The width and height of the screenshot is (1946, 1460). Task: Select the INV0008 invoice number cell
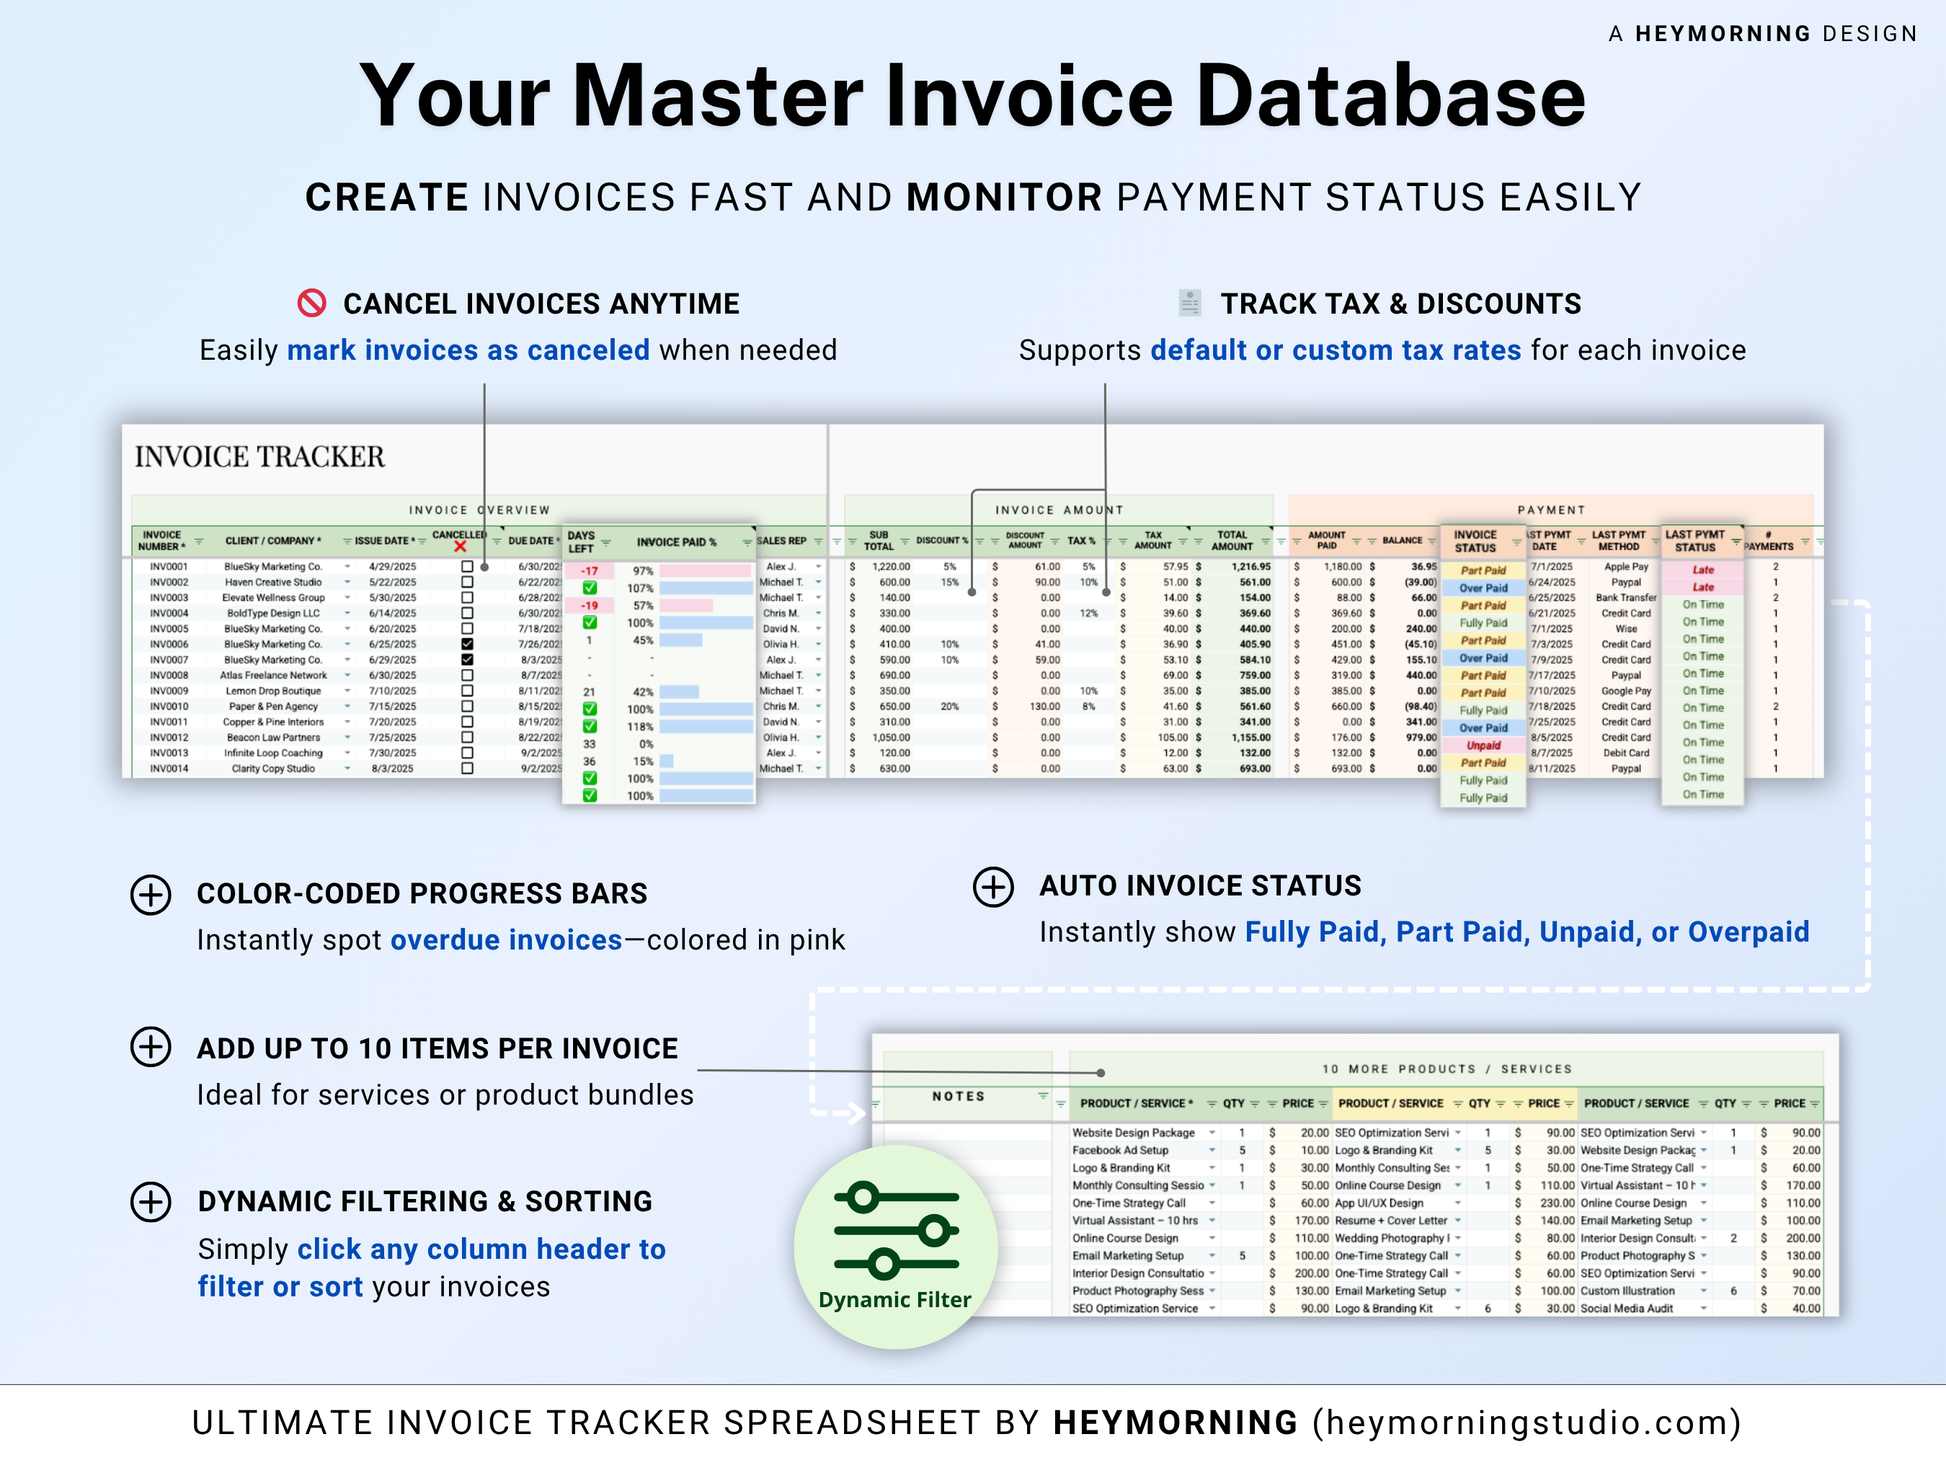(169, 675)
